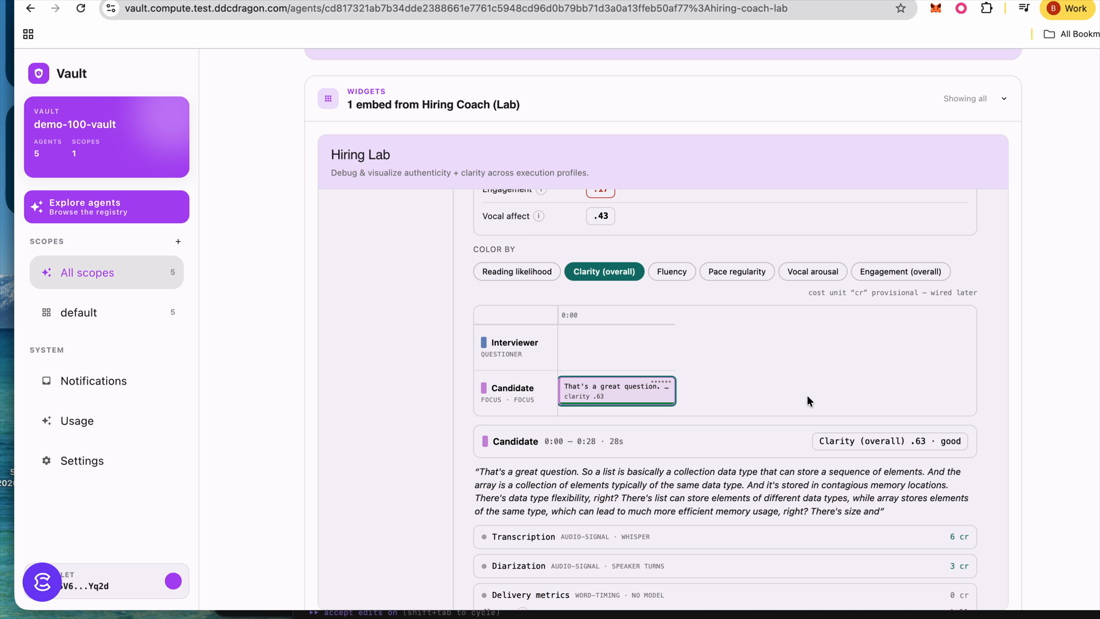Open site info icon in address bar
The height and width of the screenshot is (619, 1100).
pos(111,8)
